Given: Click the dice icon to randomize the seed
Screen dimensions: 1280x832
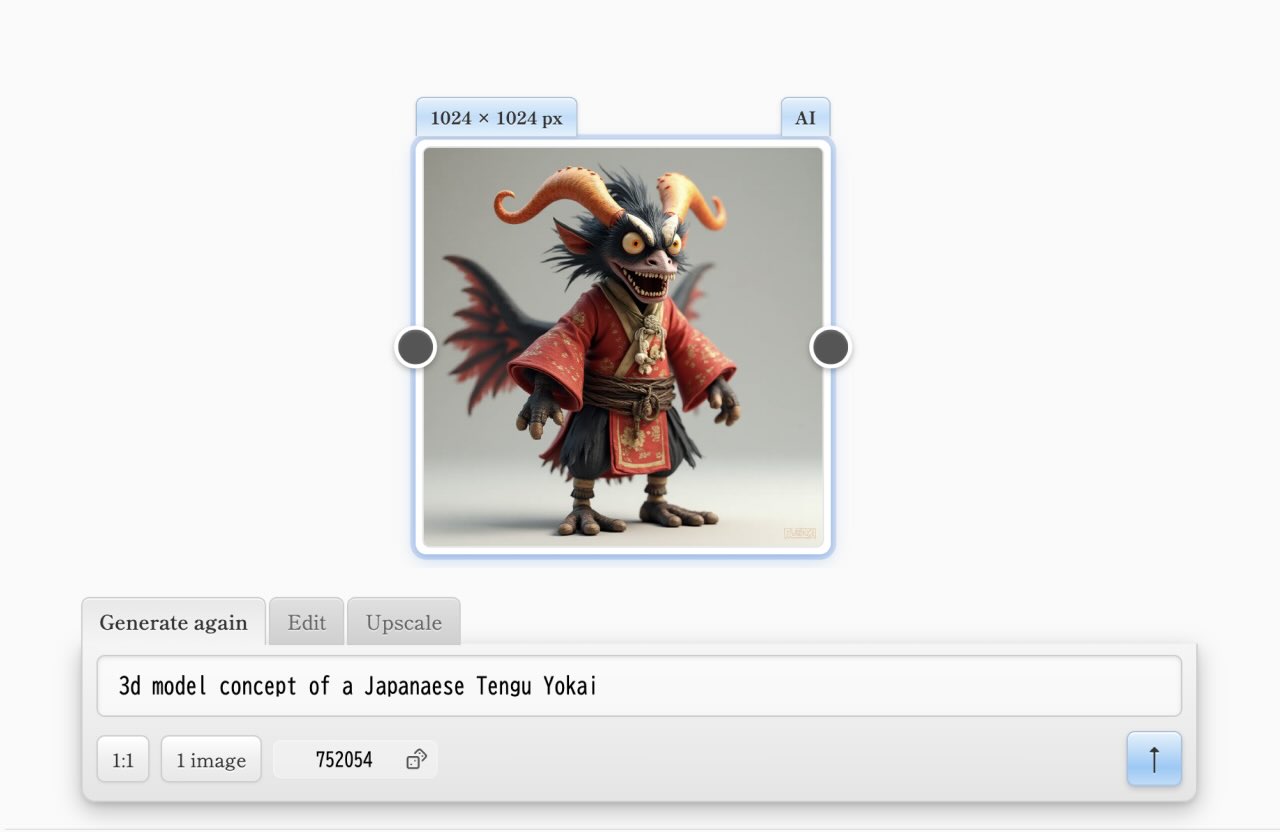Looking at the screenshot, I should [x=415, y=759].
